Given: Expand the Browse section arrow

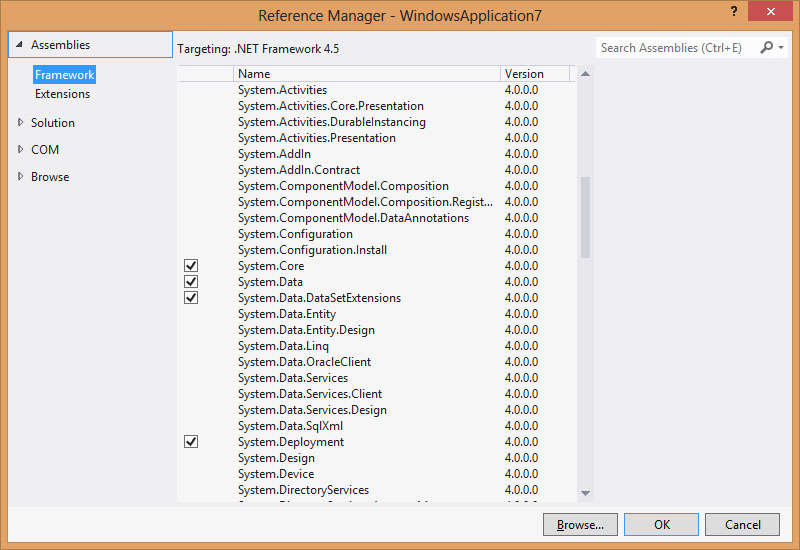Looking at the screenshot, I should coord(20,177).
